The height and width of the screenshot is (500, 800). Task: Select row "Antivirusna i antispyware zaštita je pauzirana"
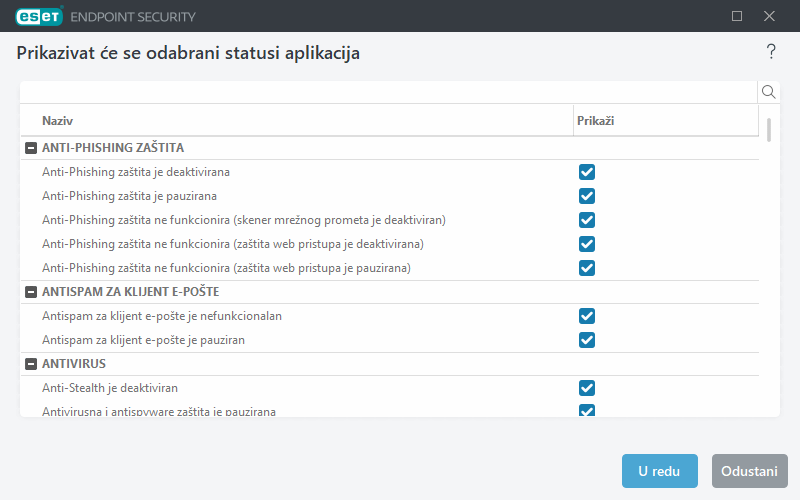pos(390,409)
